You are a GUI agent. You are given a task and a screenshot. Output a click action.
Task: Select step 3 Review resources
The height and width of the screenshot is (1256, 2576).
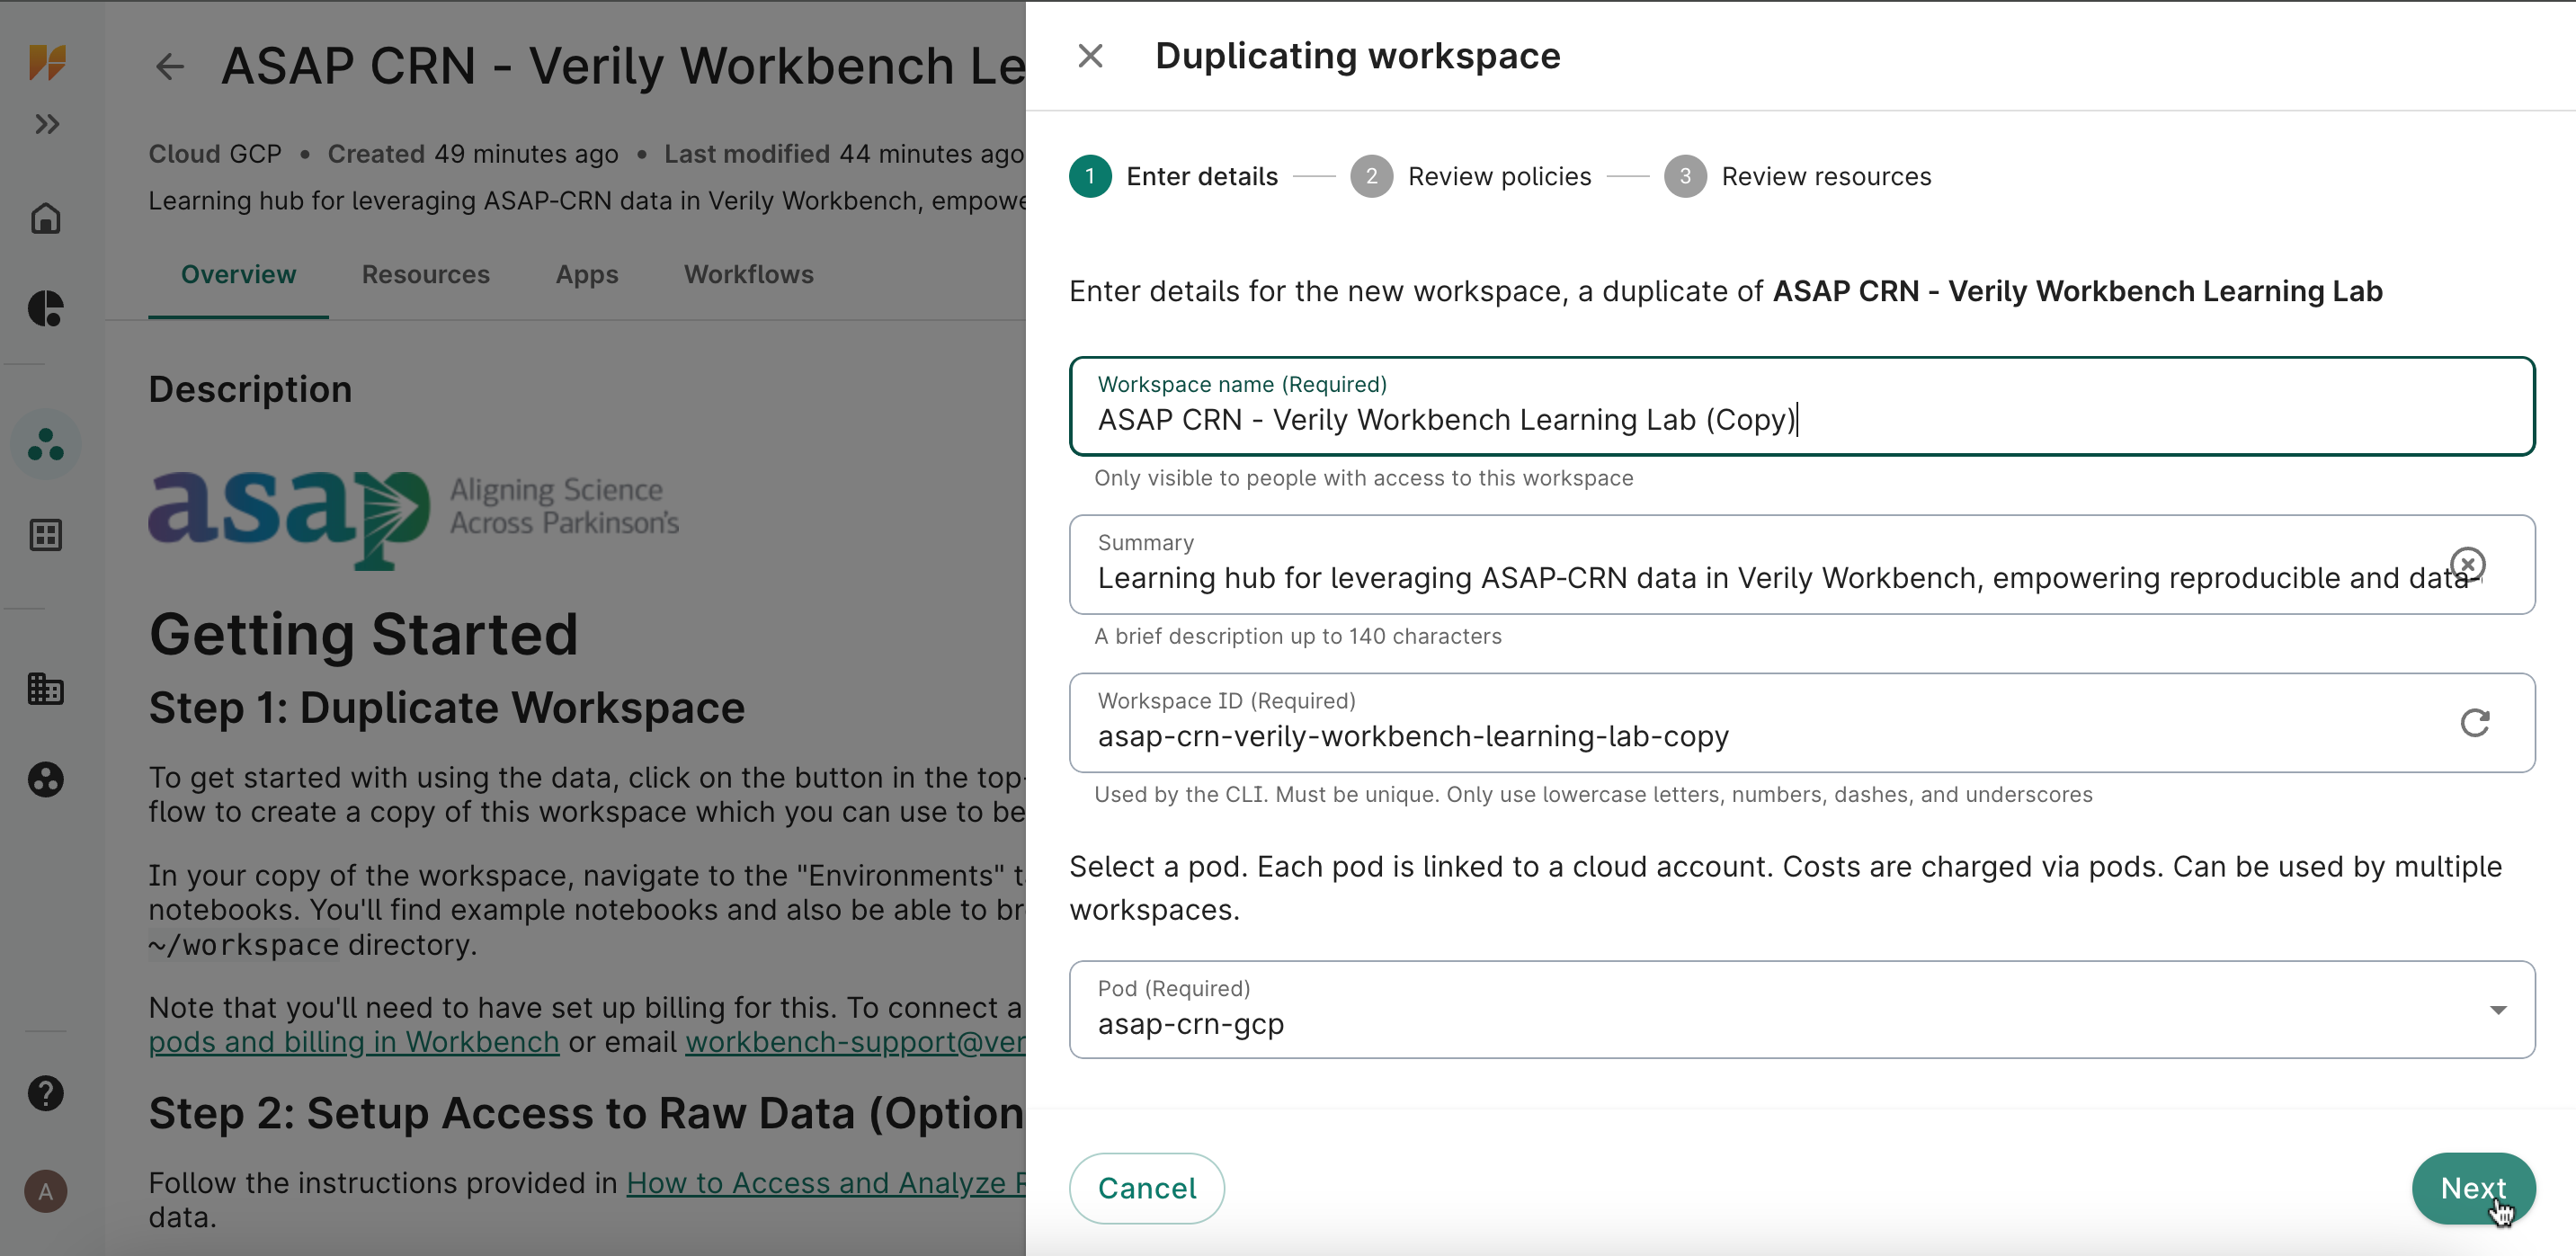pos(1686,176)
